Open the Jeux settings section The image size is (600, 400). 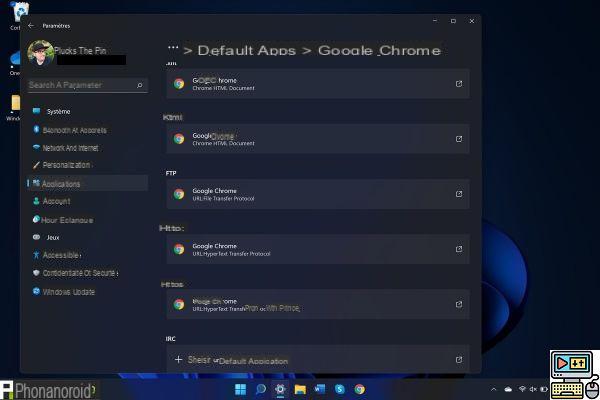[x=88, y=237]
